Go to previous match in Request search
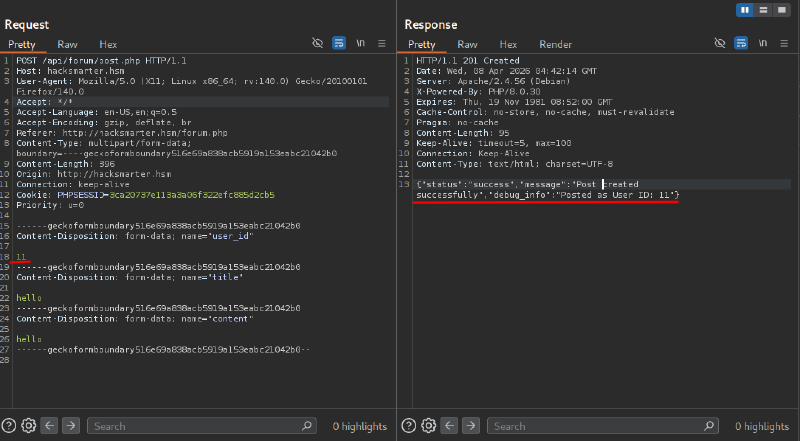The image size is (800, 441). coord(49,425)
